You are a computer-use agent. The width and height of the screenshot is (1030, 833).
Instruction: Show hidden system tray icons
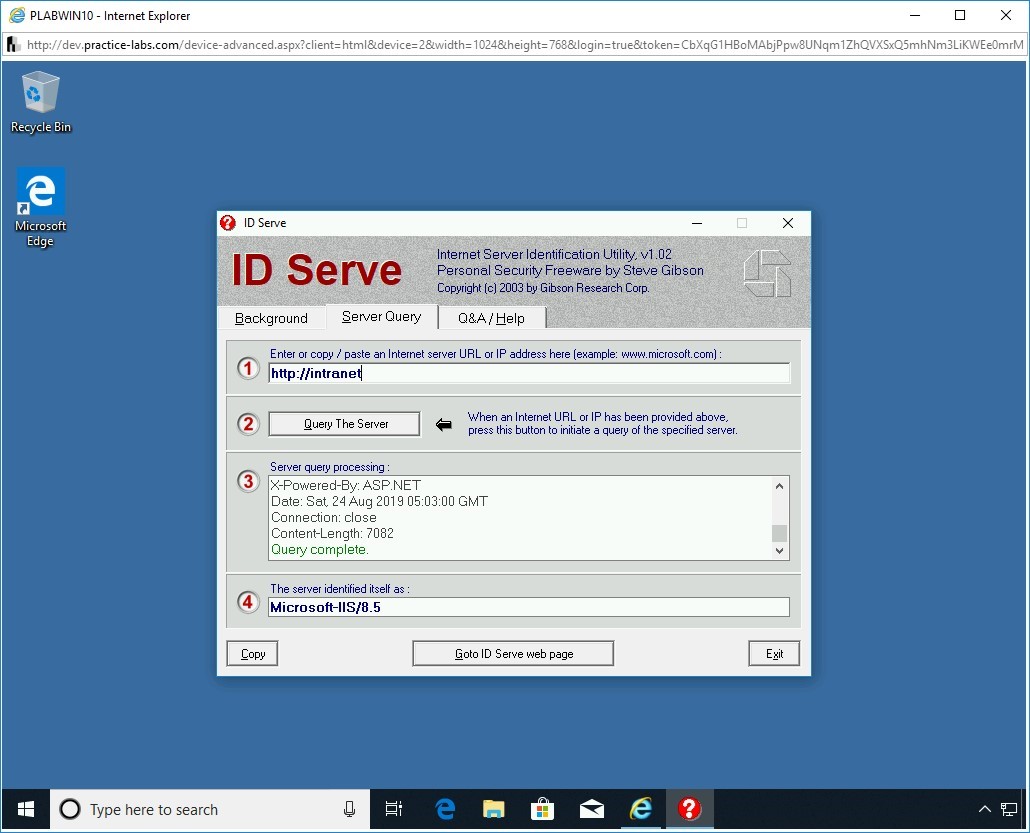(x=984, y=809)
